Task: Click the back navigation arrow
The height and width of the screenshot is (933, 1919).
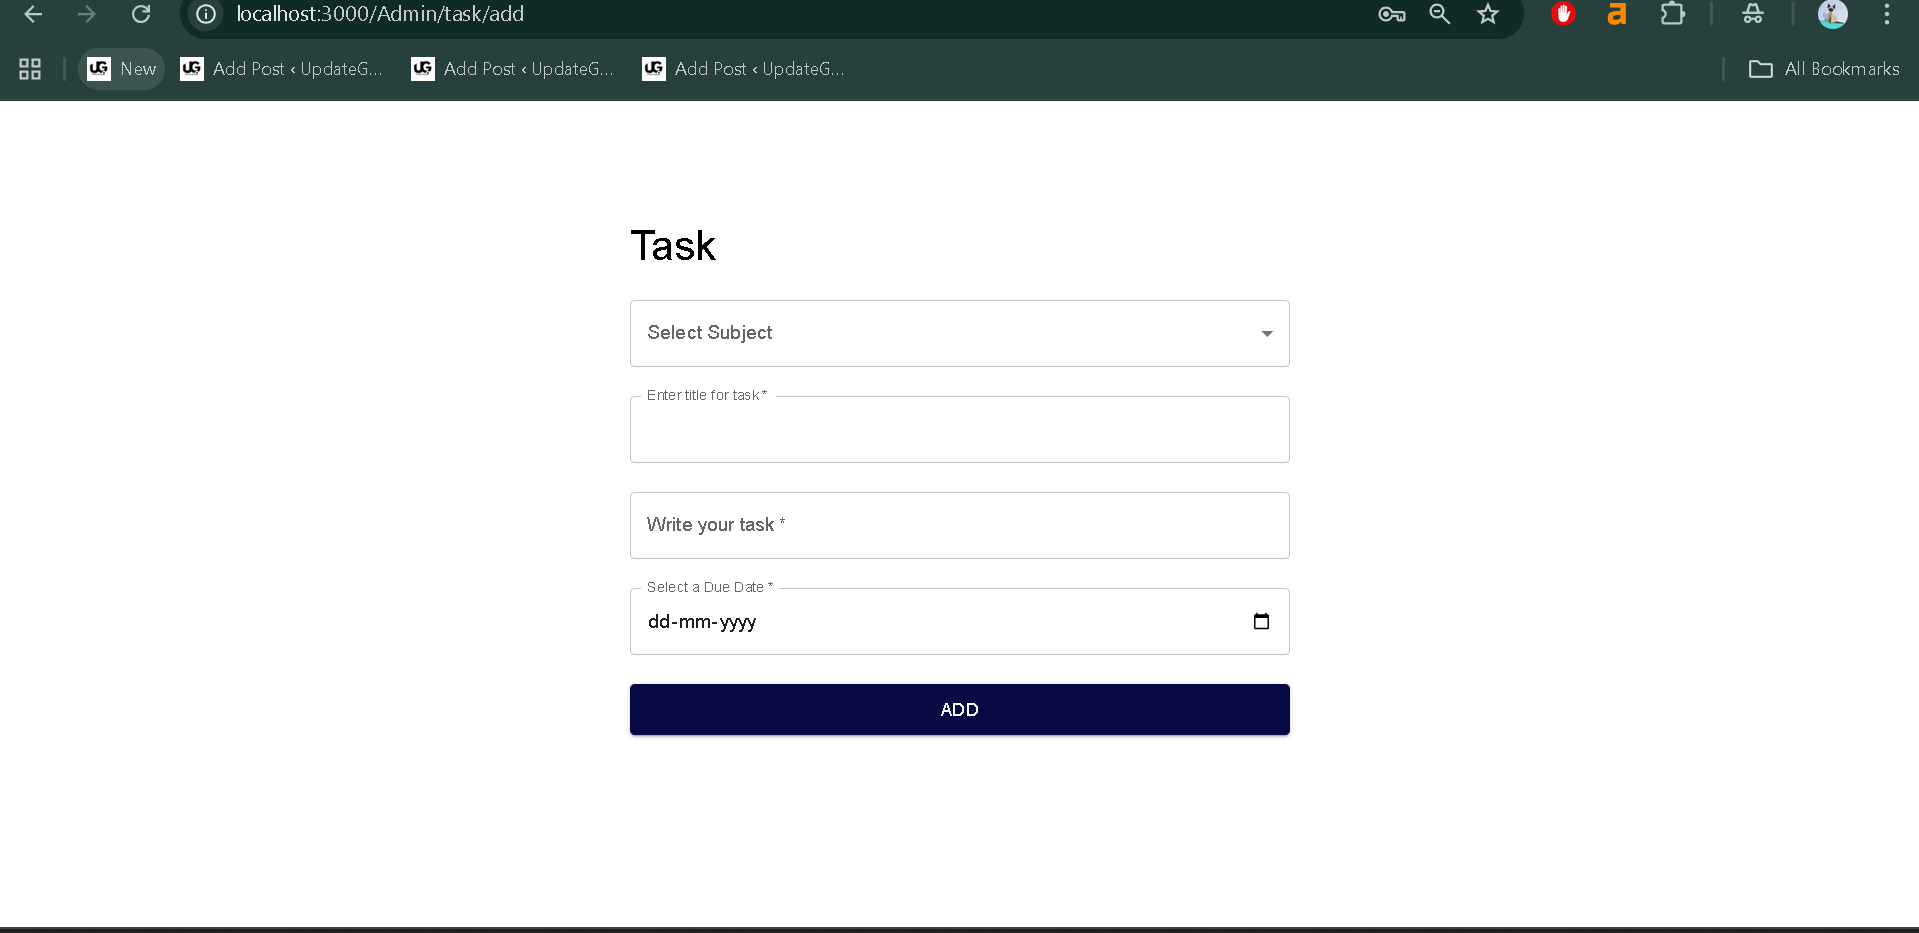Action: [33, 14]
